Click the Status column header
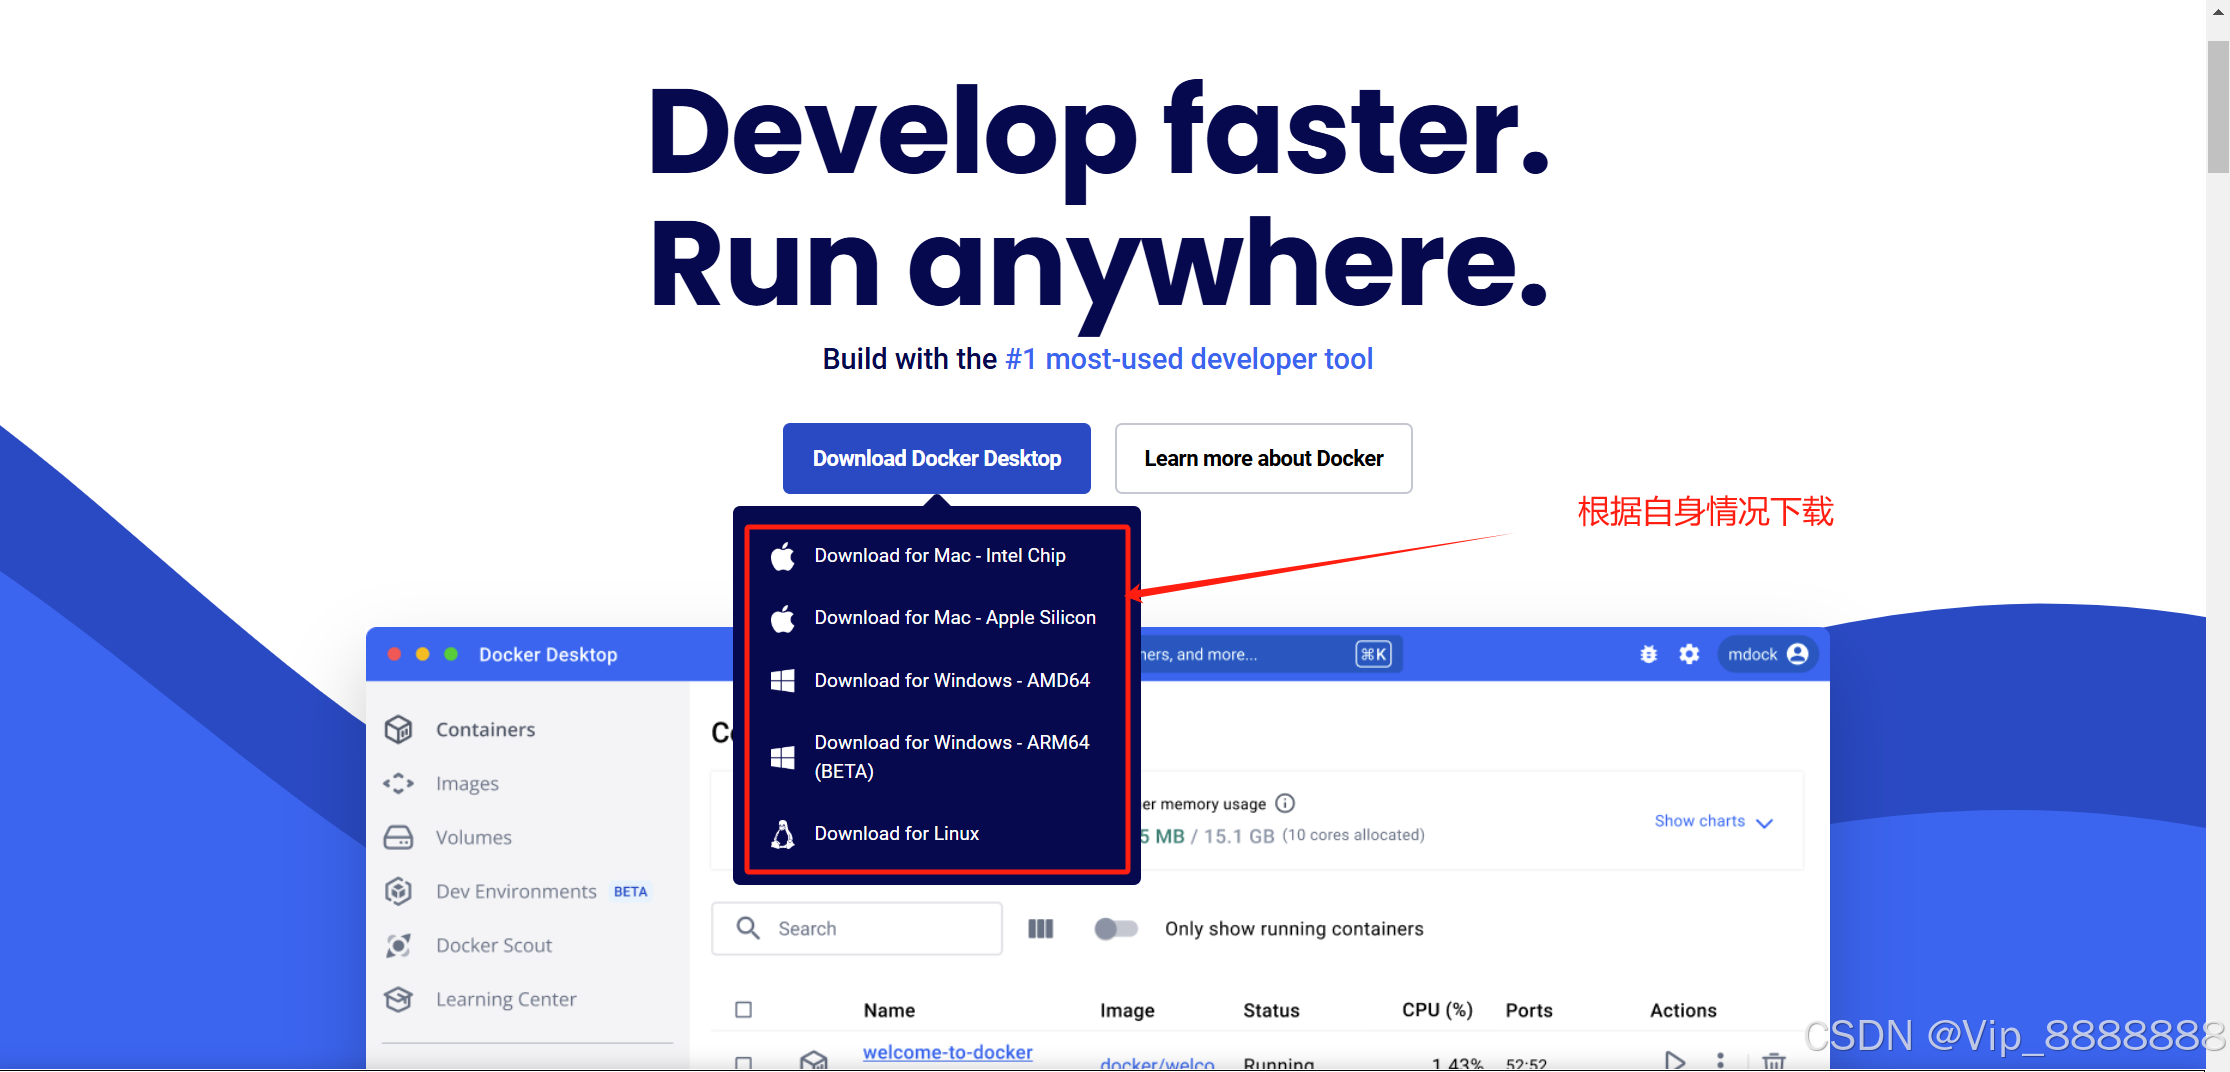The height and width of the screenshot is (1072, 2230). [x=1271, y=1011]
